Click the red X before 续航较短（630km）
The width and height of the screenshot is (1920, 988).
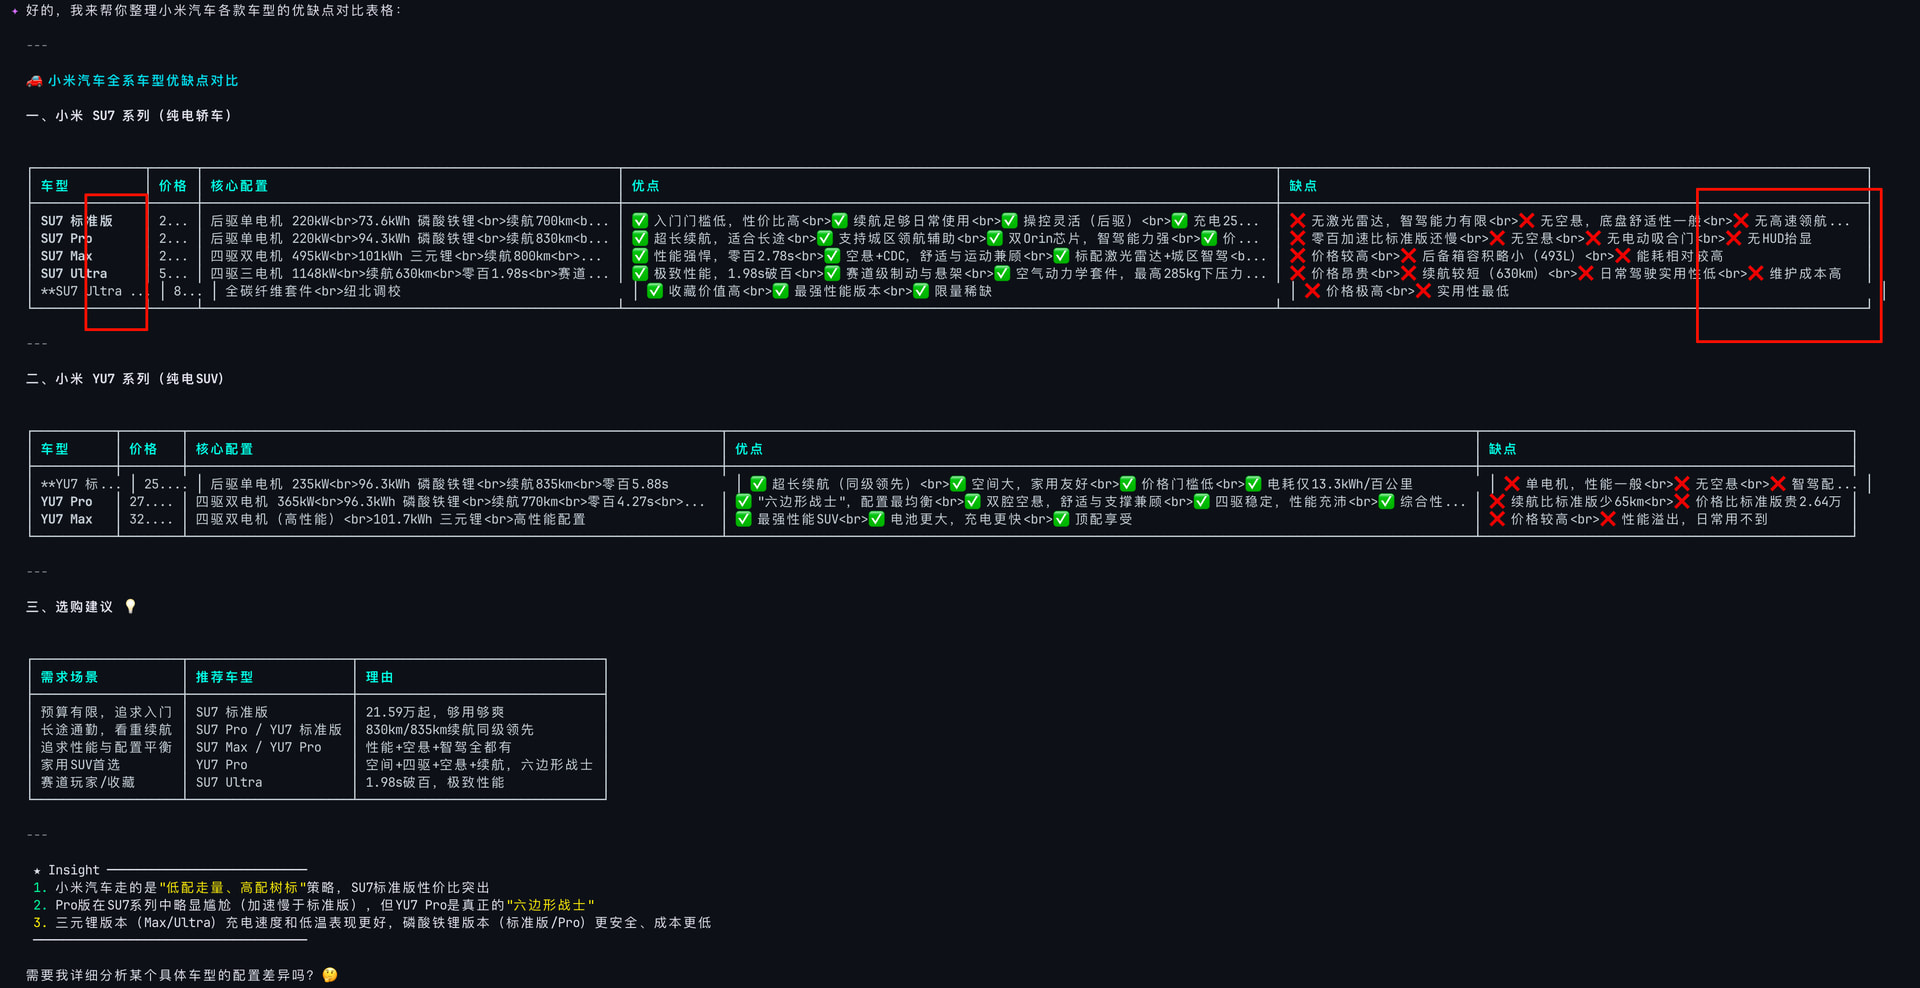click(x=1409, y=274)
